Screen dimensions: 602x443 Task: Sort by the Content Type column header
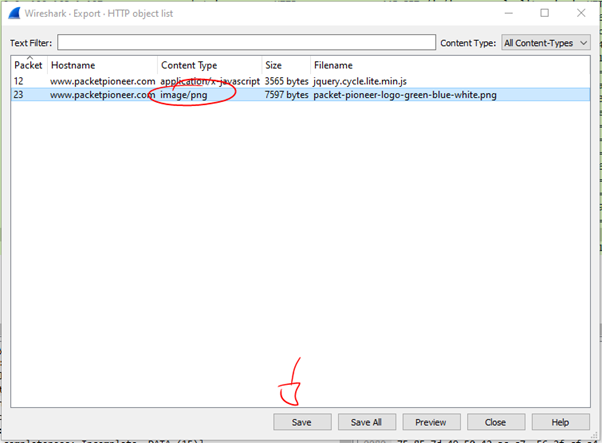point(208,65)
